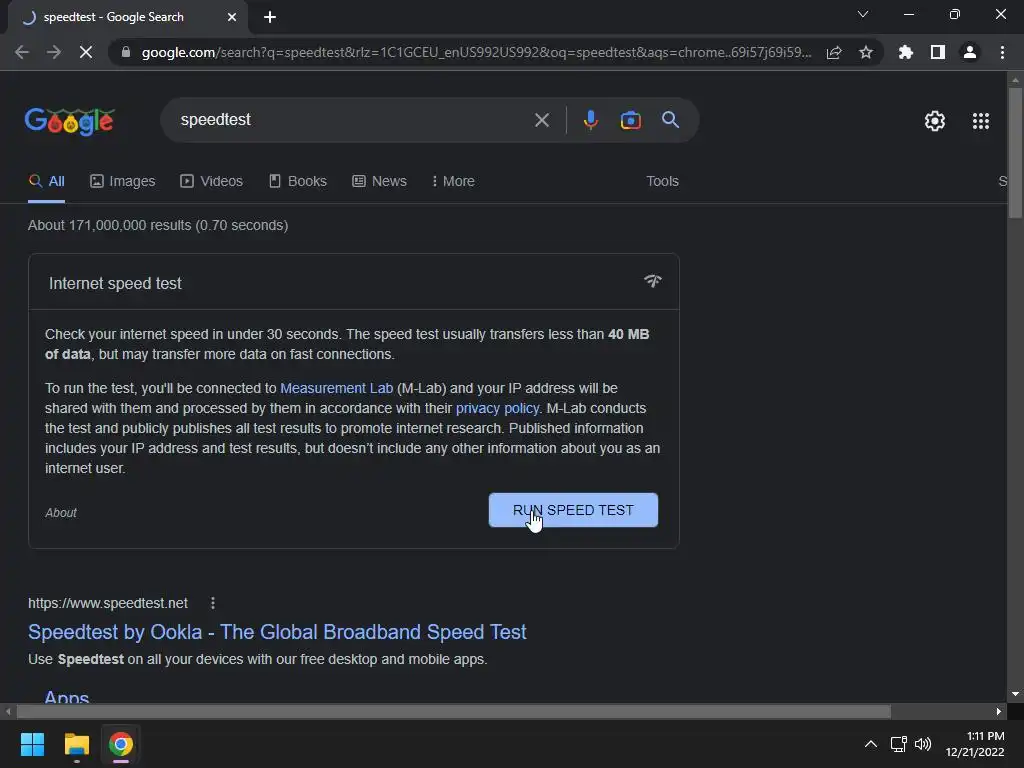Start a voice search with the microphone
Viewport: 1024px width, 768px height.
point(590,120)
